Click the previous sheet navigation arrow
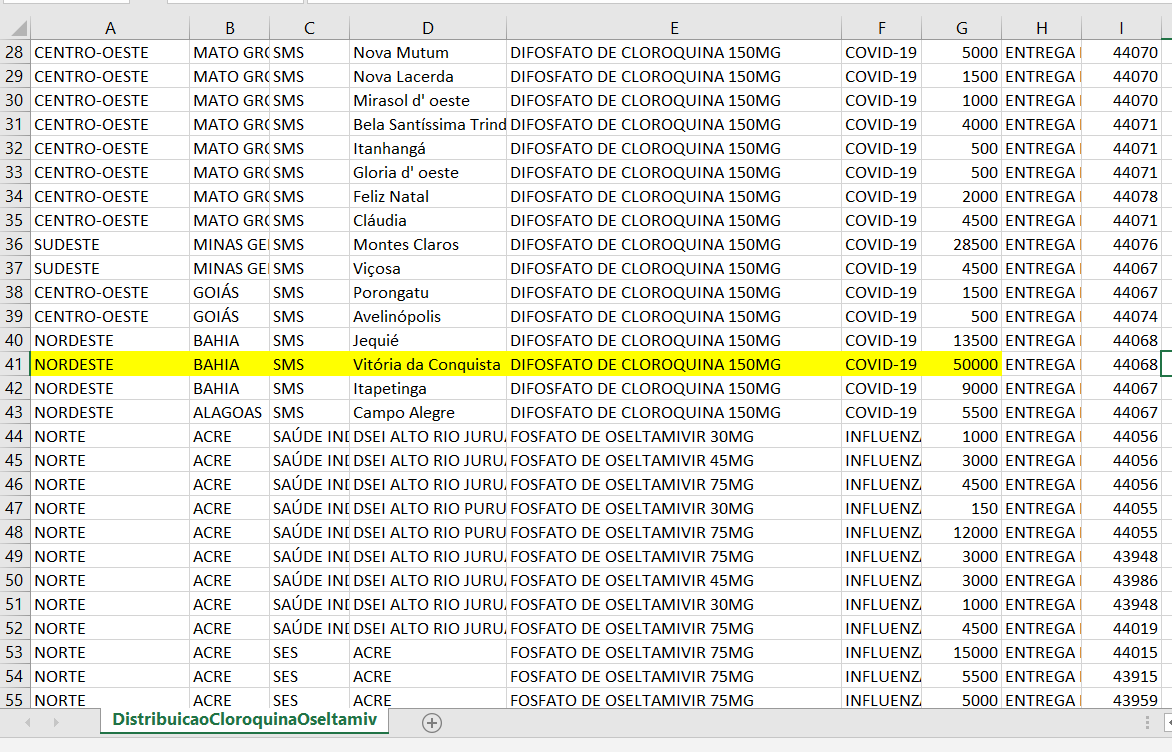Screen dimensions: 1172x752 coord(27,722)
